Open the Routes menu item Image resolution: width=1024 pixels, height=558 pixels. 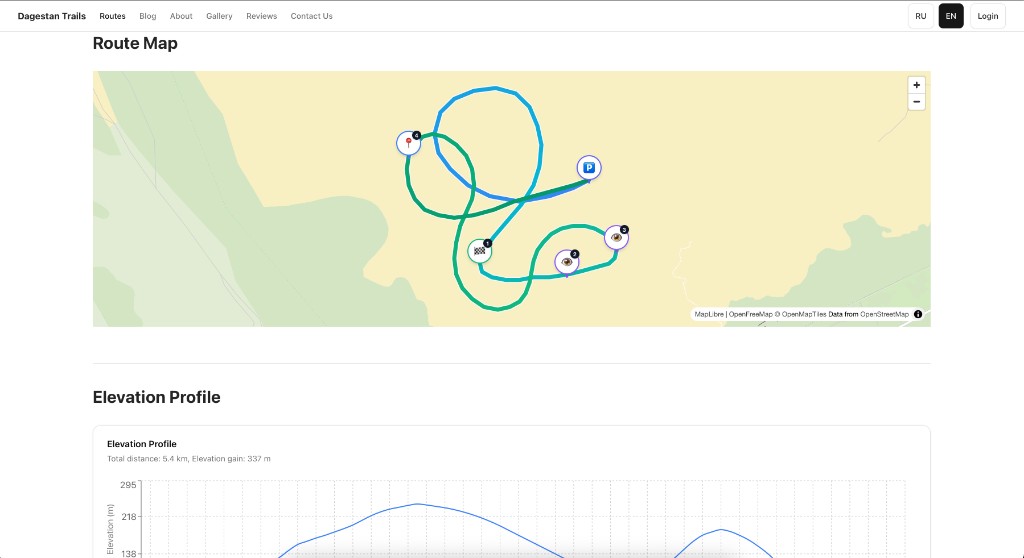tap(113, 16)
